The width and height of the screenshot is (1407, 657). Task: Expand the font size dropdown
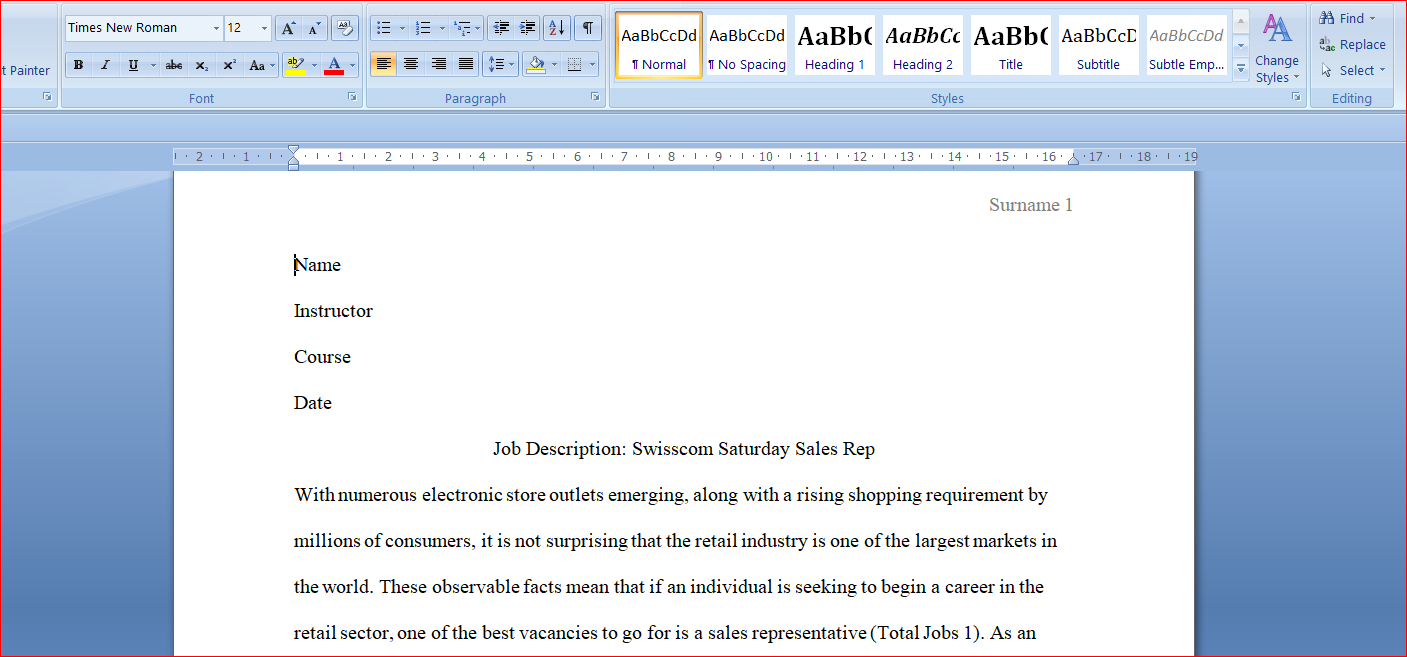pyautogui.click(x=264, y=28)
